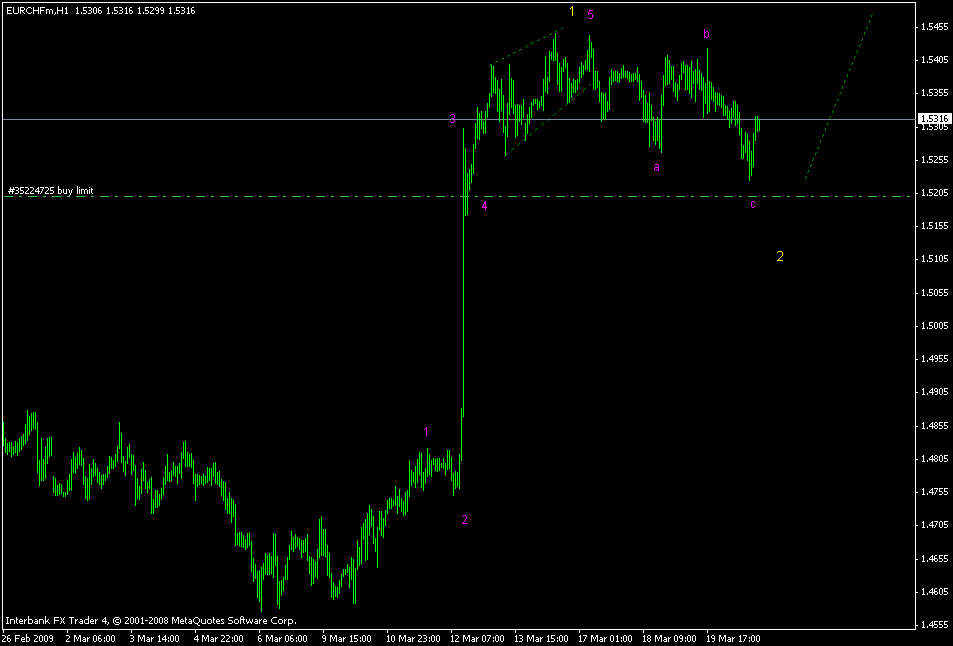The image size is (953, 646).
Task: Click the current price tag showing 1.5316
Action: coord(934,117)
